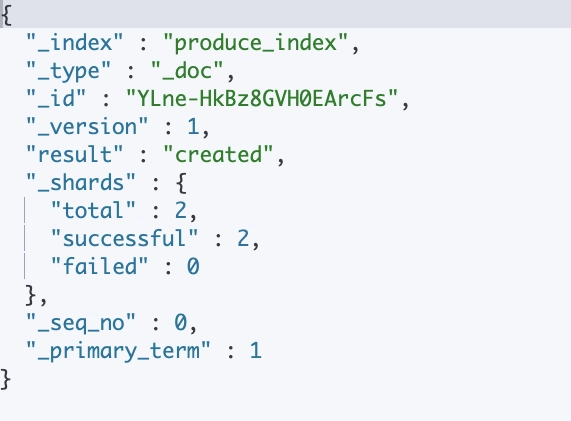Click the "_doc" value

pyautogui.click(x=187, y=70)
